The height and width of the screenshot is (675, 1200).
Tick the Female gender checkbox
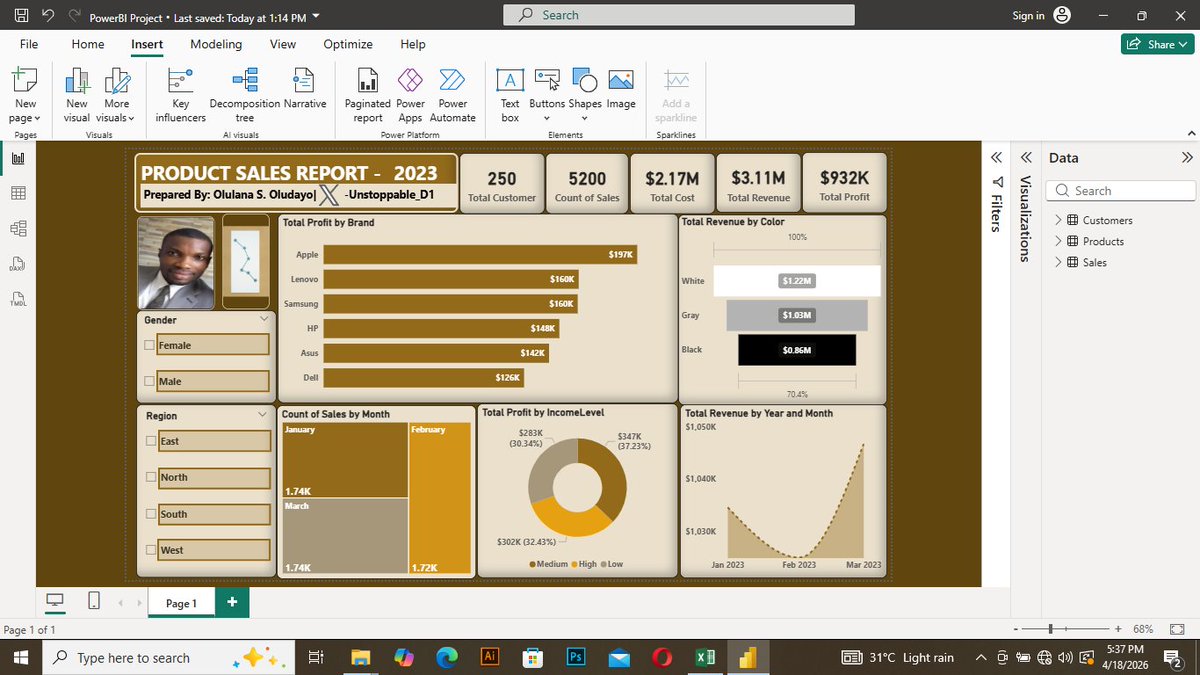pos(149,345)
